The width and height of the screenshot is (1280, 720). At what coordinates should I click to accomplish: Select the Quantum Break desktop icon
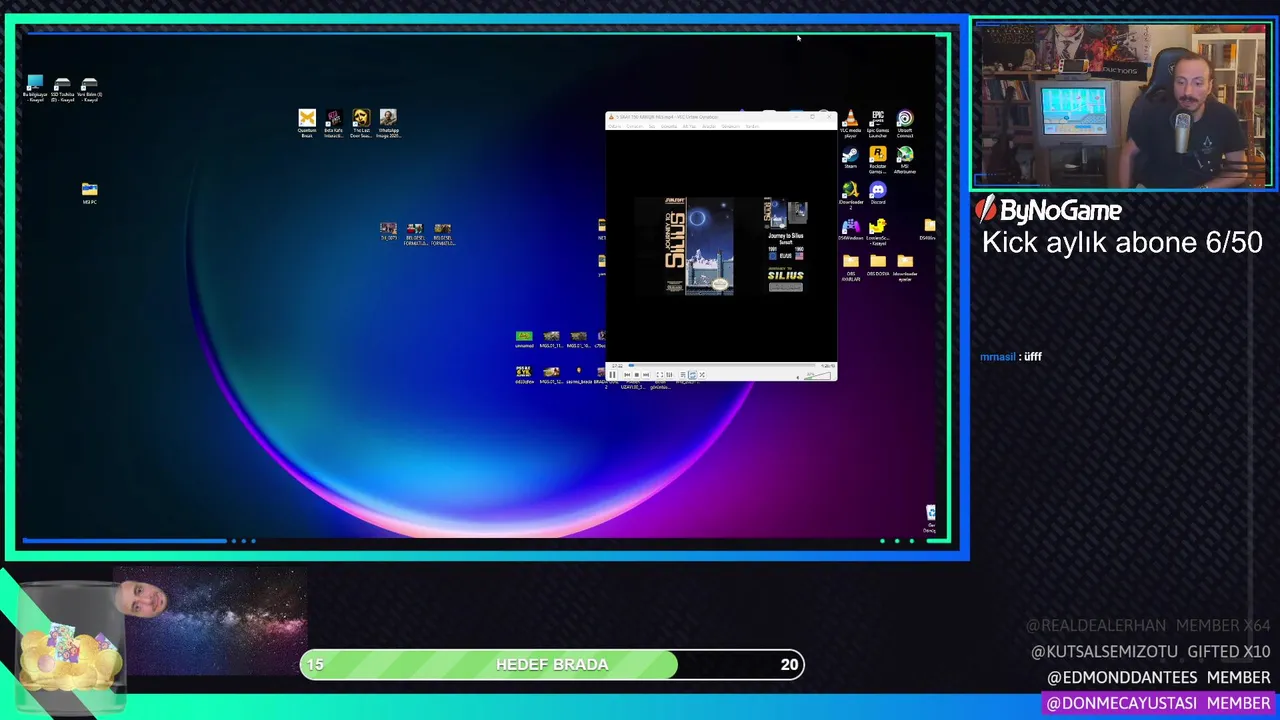coord(307,124)
